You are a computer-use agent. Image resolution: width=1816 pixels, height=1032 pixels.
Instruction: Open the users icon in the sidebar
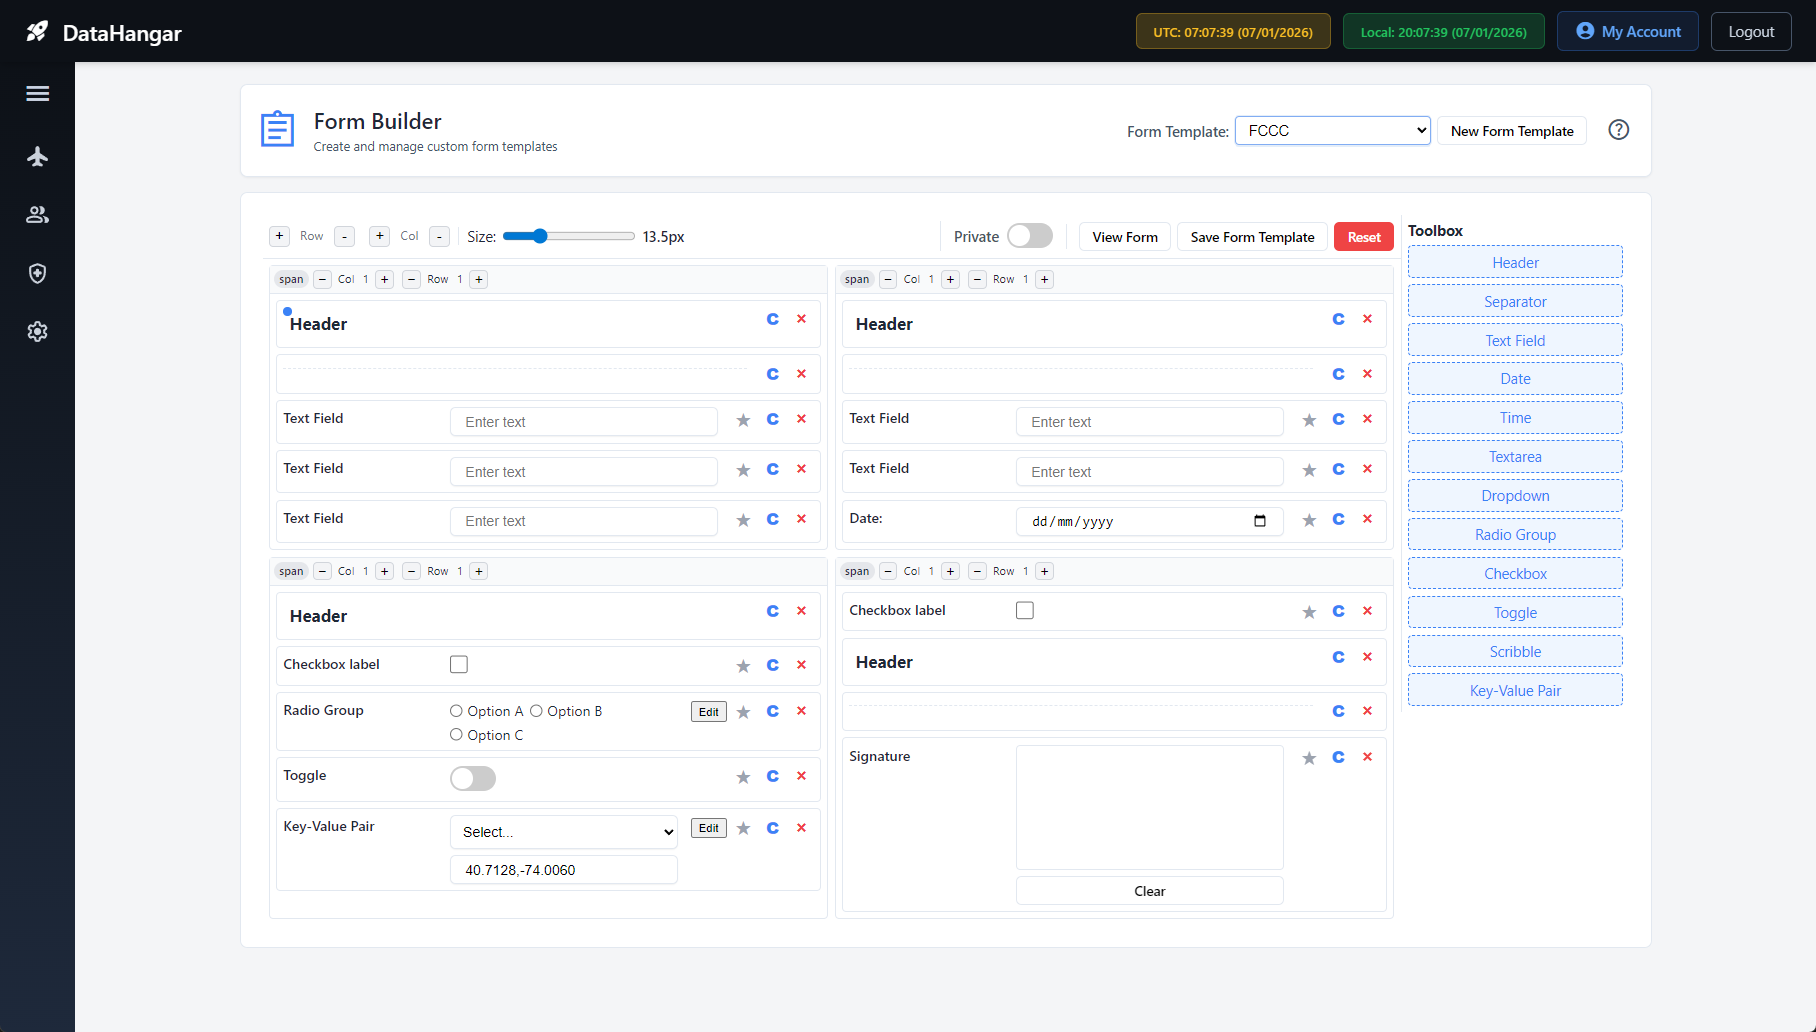coord(37,214)
